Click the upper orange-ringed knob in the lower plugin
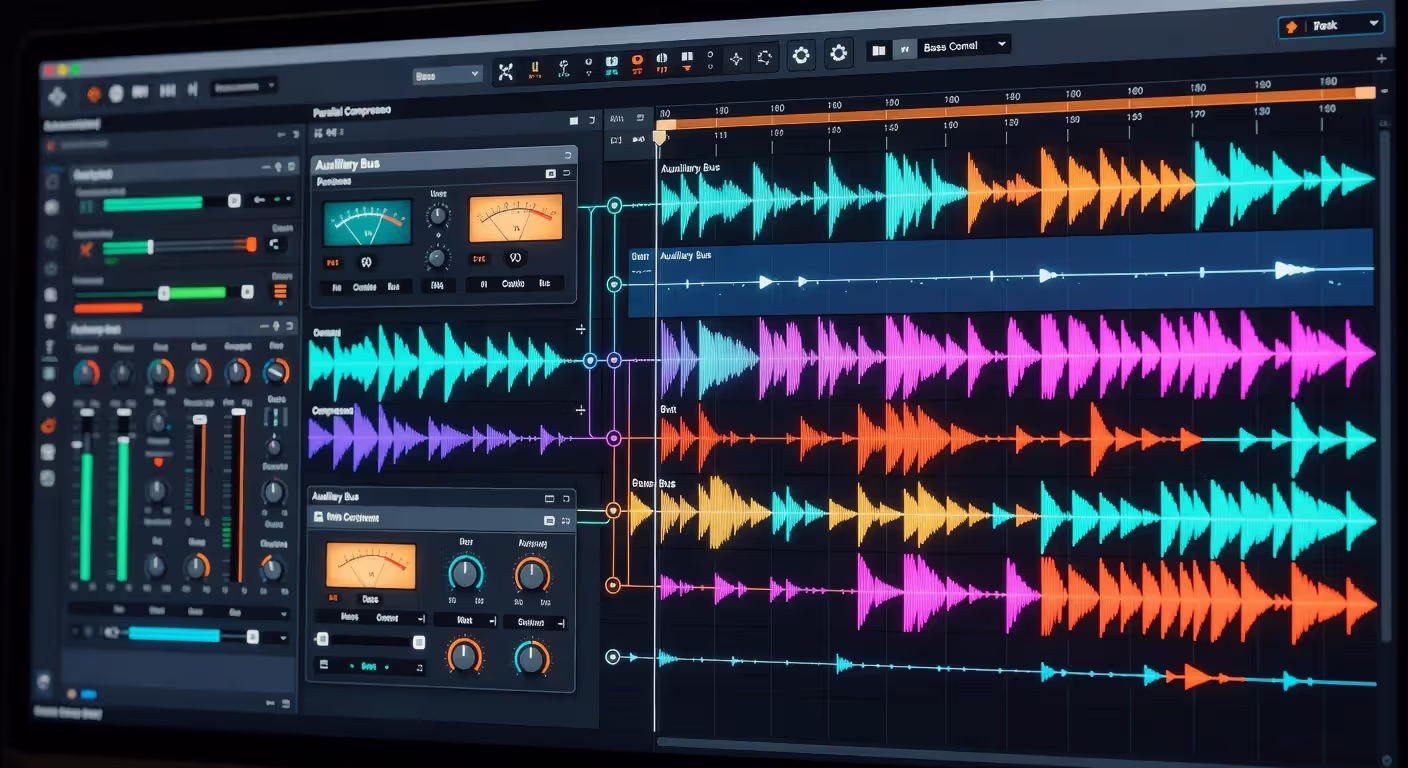 [x=532, y=574]
